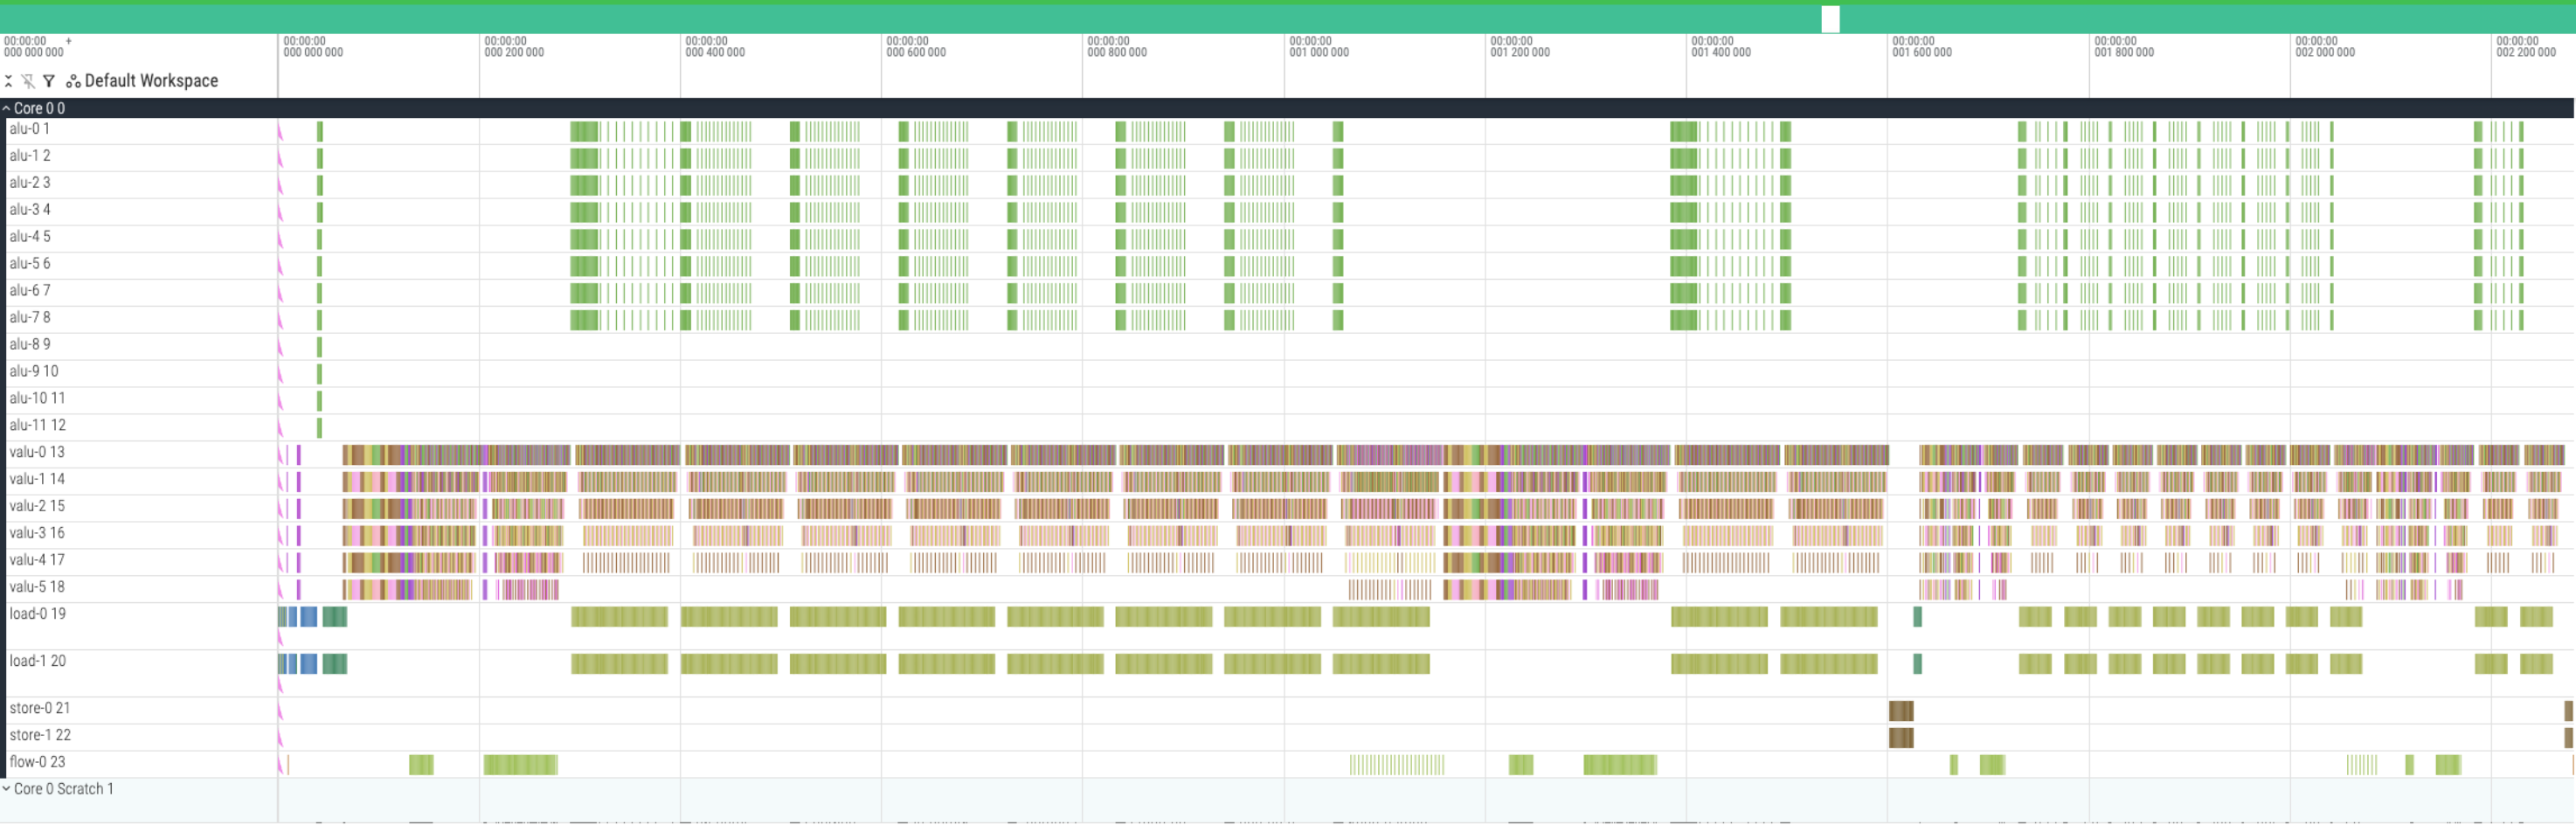Select the load-0 19 track label
Screen dimensions: 2576x825
(37, 614)
